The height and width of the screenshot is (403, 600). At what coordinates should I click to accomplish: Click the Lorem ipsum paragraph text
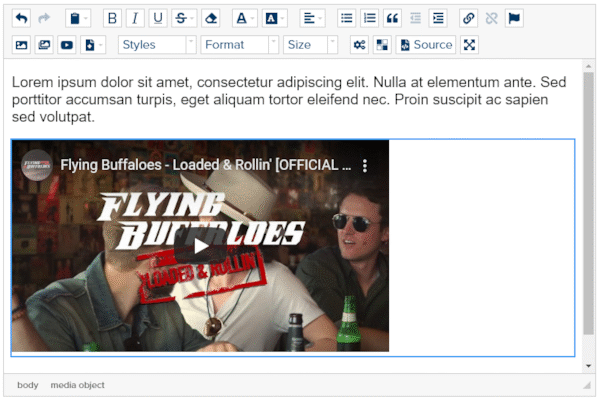coord(289,100)
